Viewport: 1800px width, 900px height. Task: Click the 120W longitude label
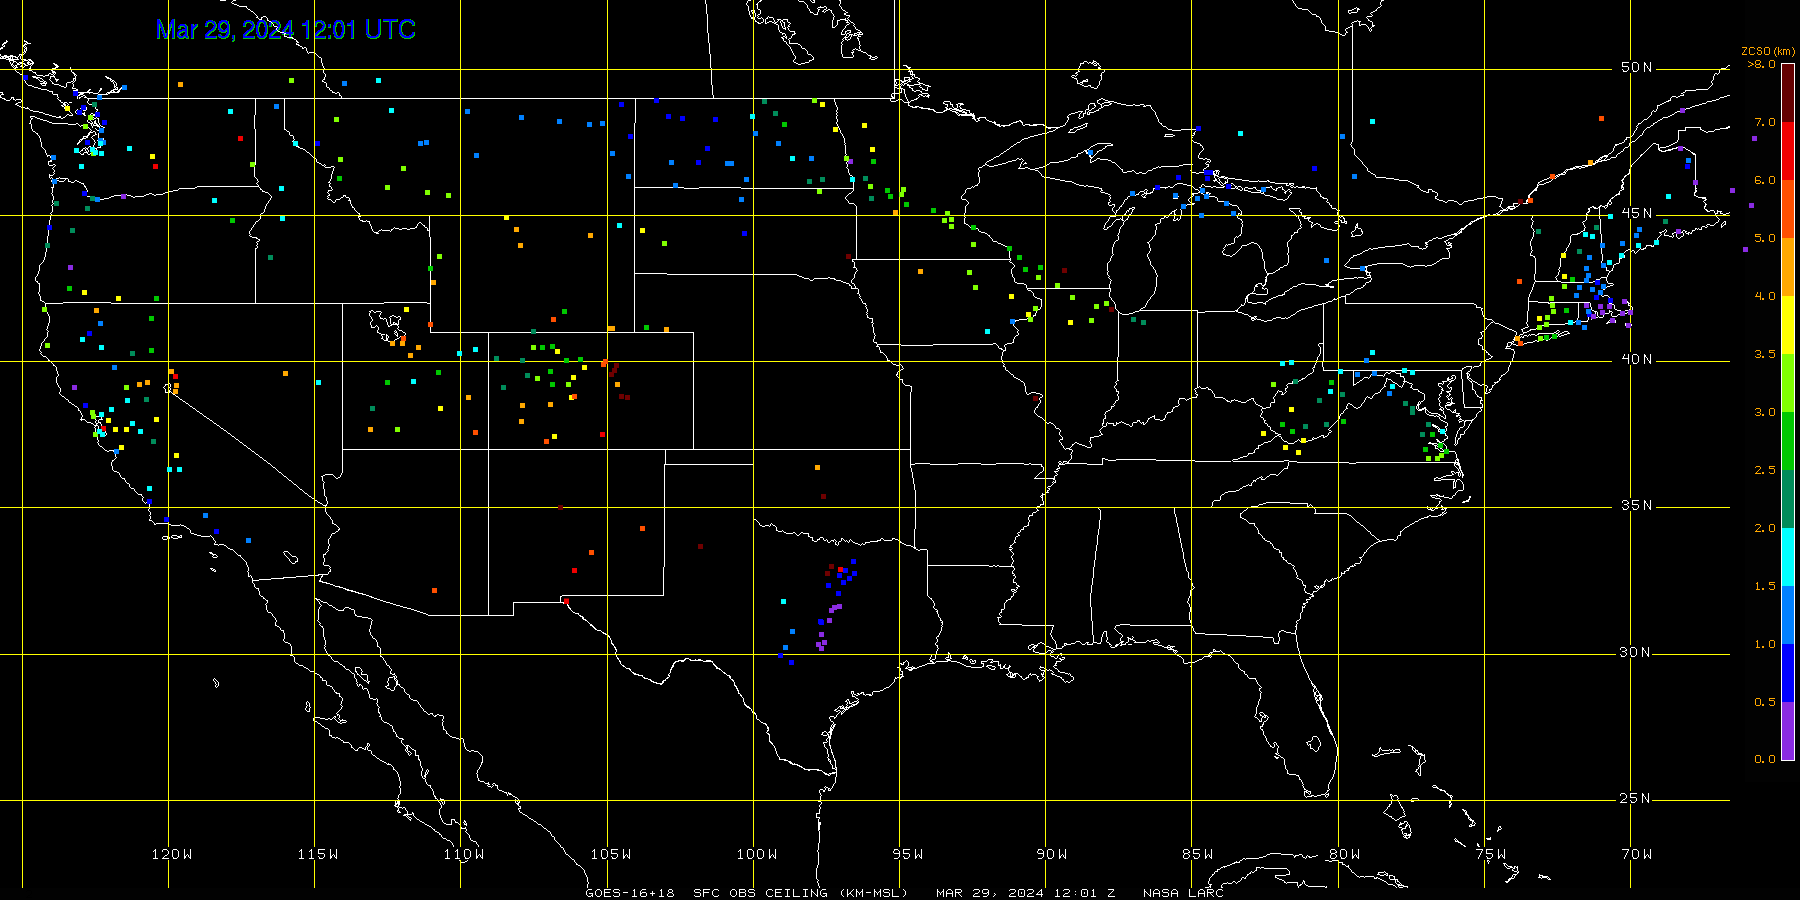[x=172, y=855]
